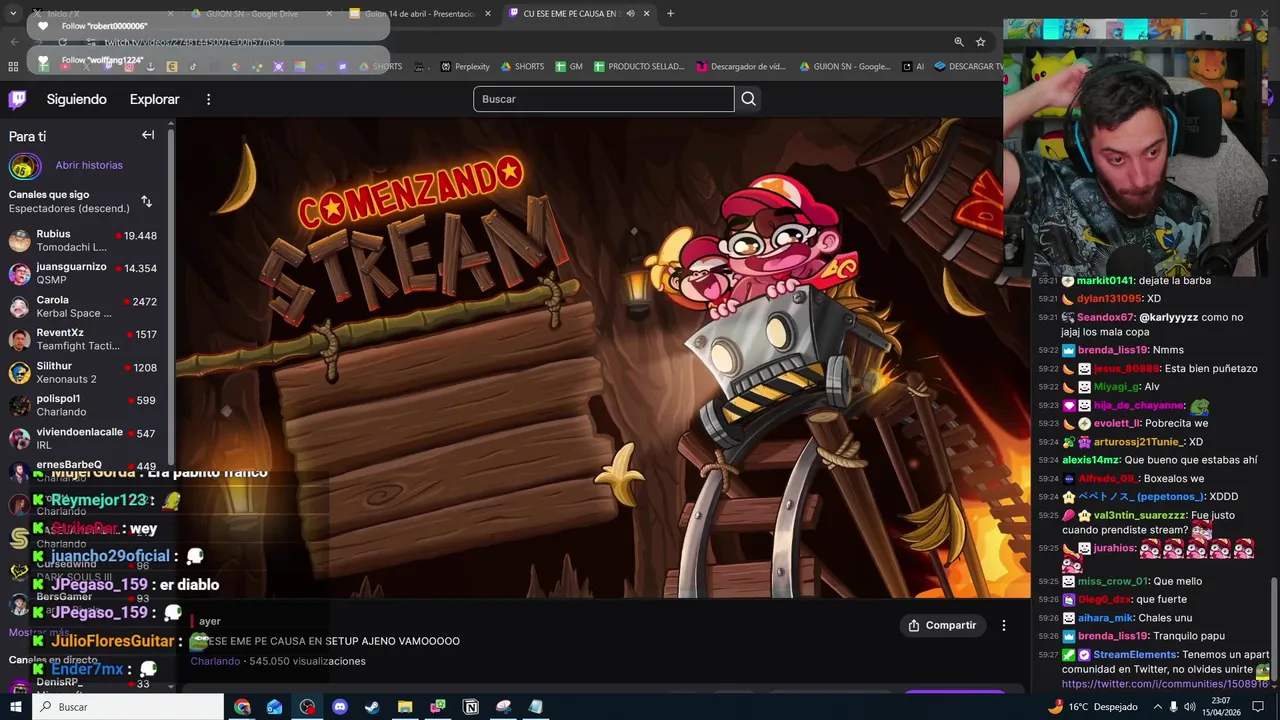The height and width of the screenshot is (720, 1280).
Task: Open the AI bookmark
Action: (913, 67)
